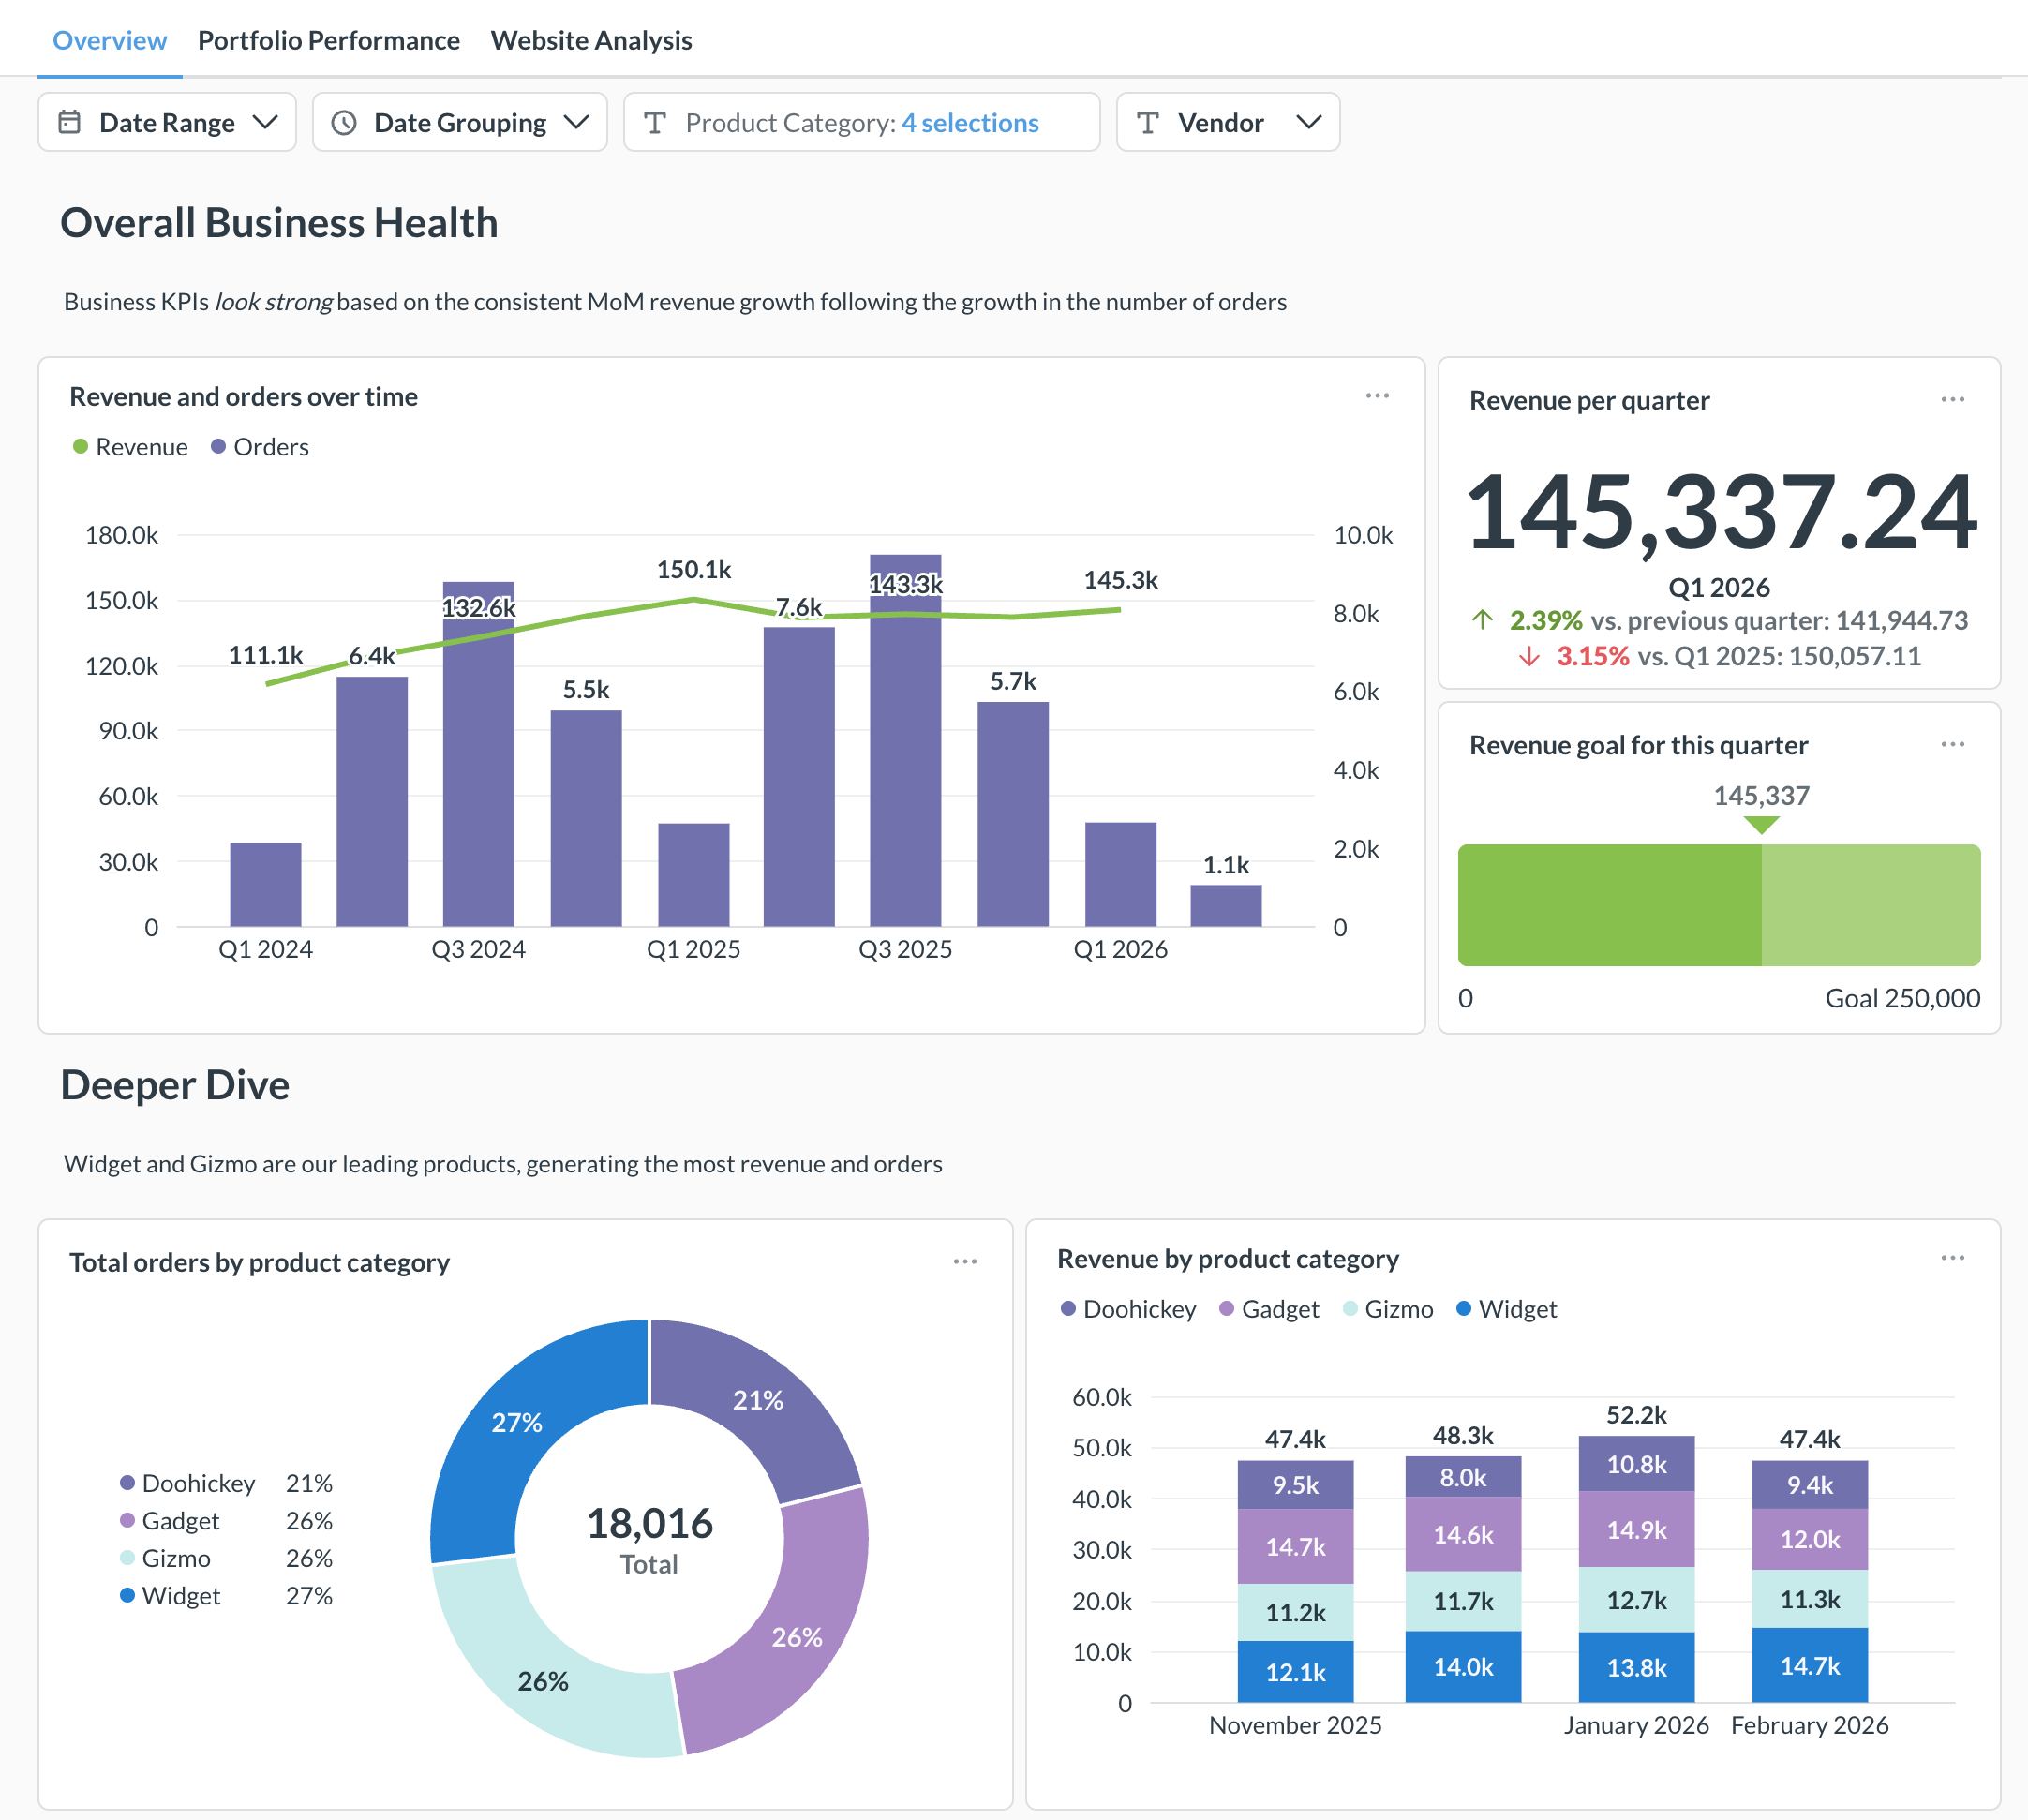2028x1820 pixels.
Task: Click the clock icon in Date Grouping
Action: click(344, 123)
